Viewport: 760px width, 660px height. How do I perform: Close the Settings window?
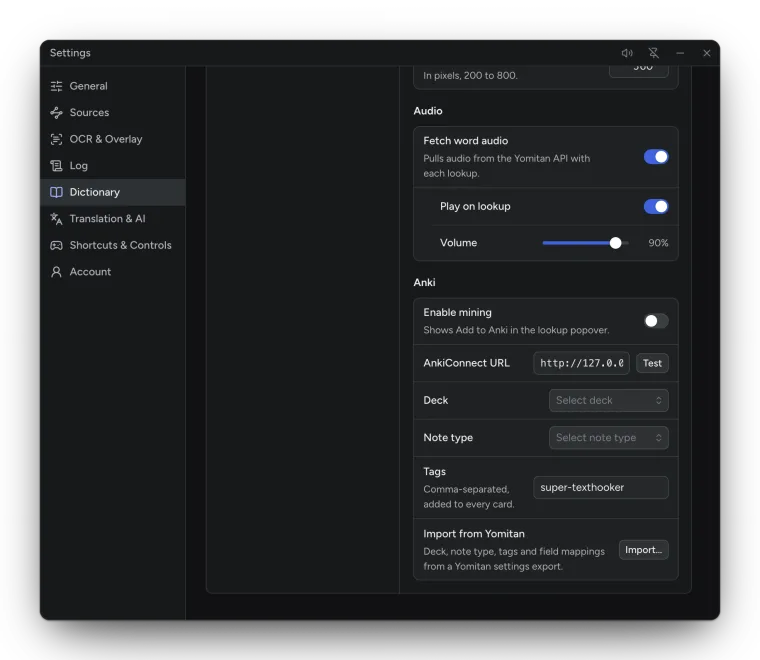click(x=707, y=53)
